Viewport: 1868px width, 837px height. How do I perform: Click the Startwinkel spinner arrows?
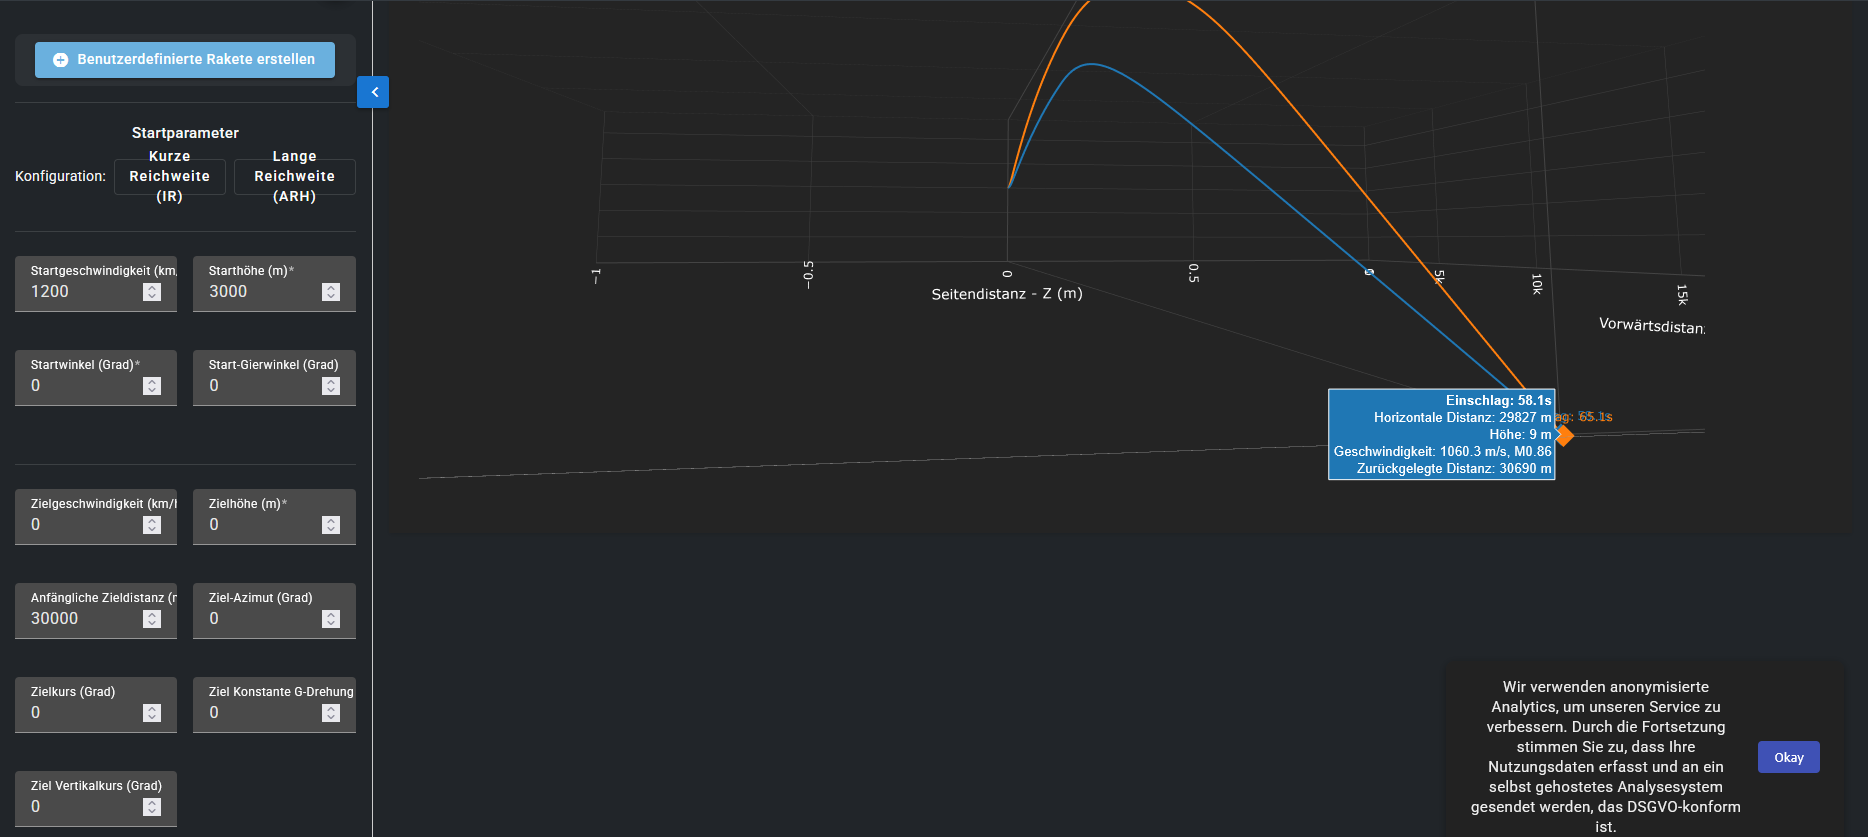coord(152,386)
